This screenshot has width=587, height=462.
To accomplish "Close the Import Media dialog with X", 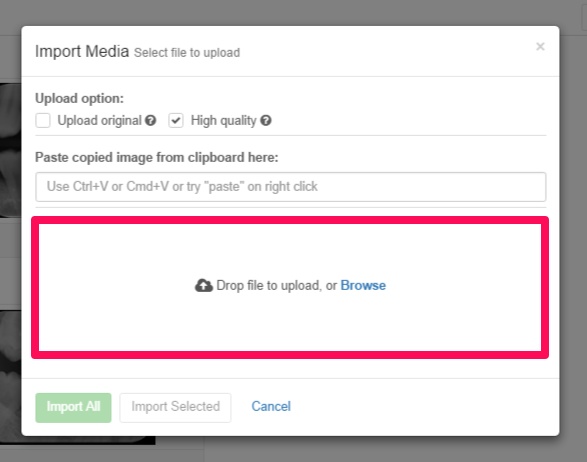I will pos(540,46).
